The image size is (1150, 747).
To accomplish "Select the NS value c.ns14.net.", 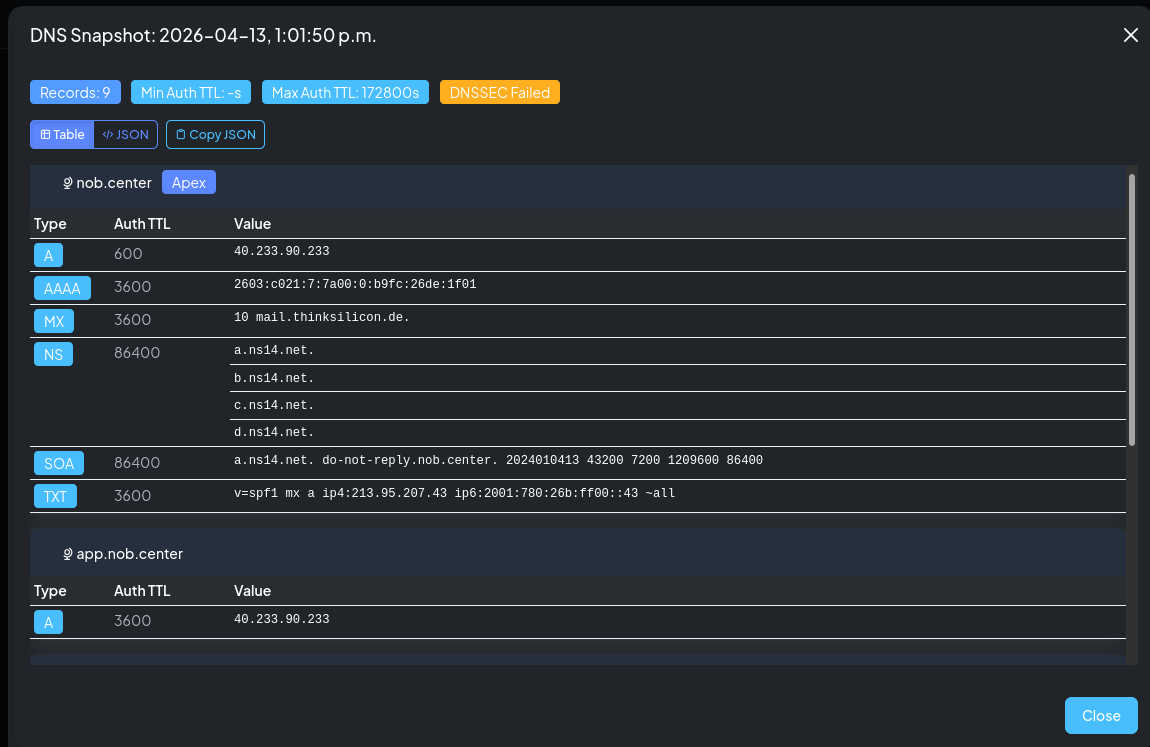I will click(274, 405).
